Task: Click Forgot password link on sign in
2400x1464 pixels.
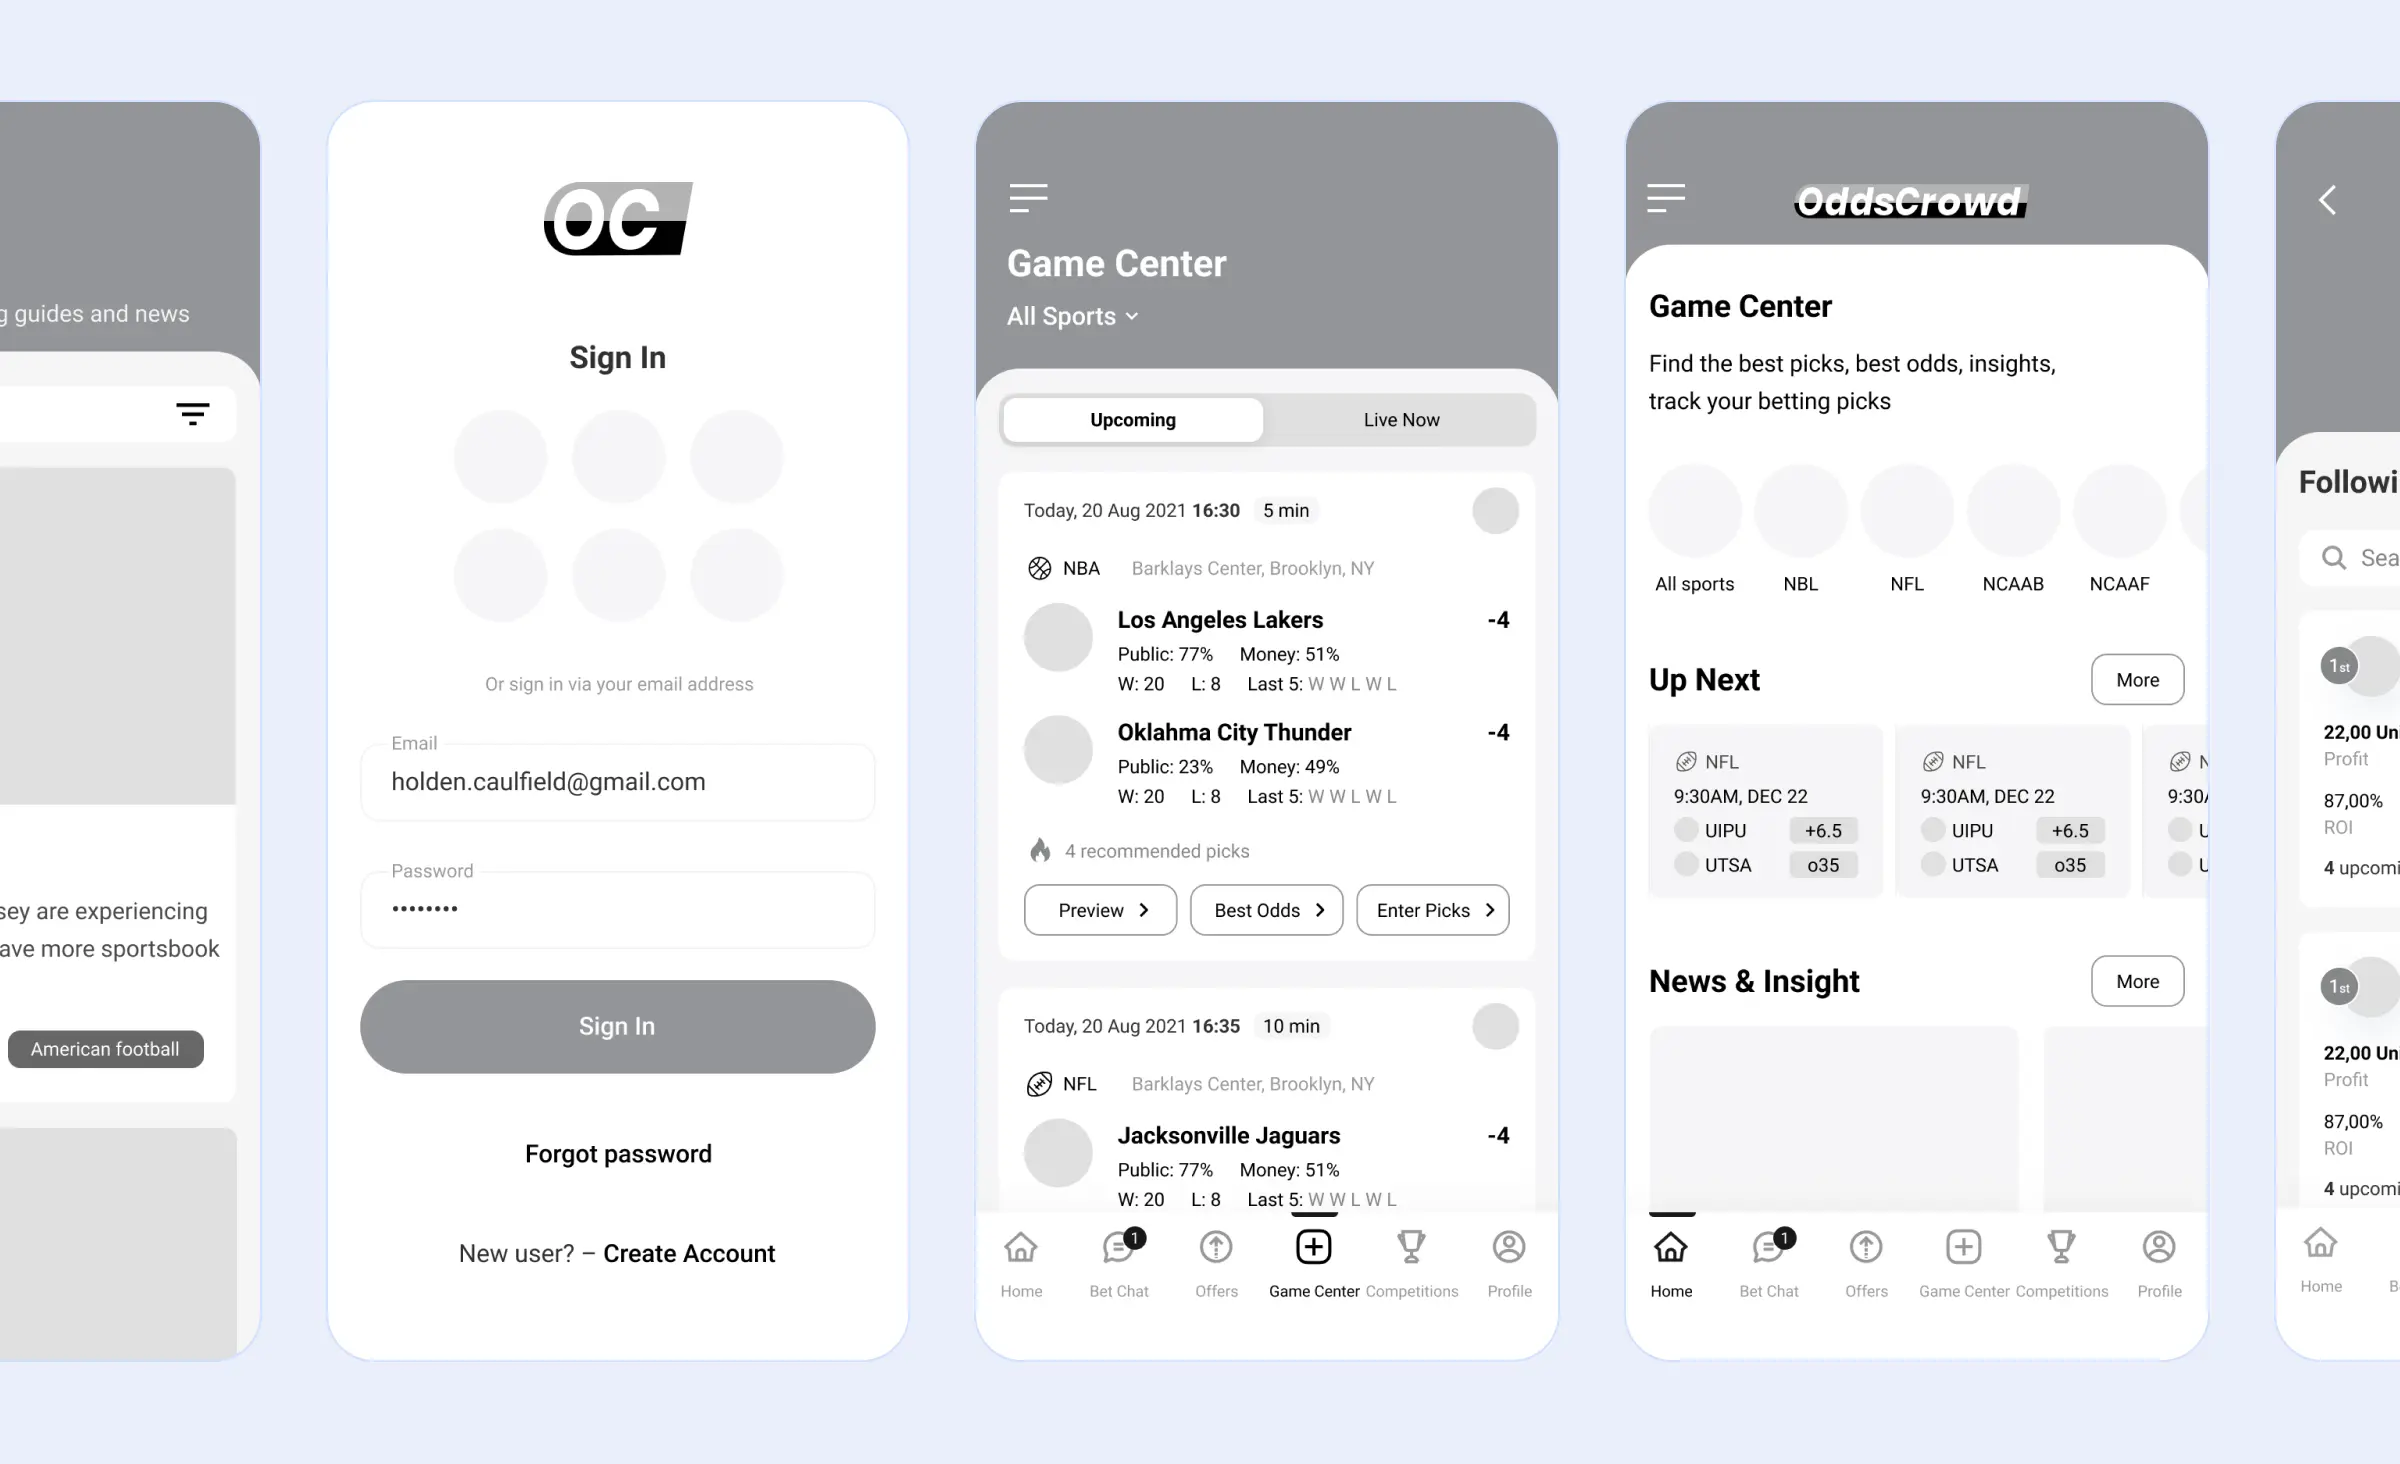Action: pyautogui.click(x=617, y=1152)
